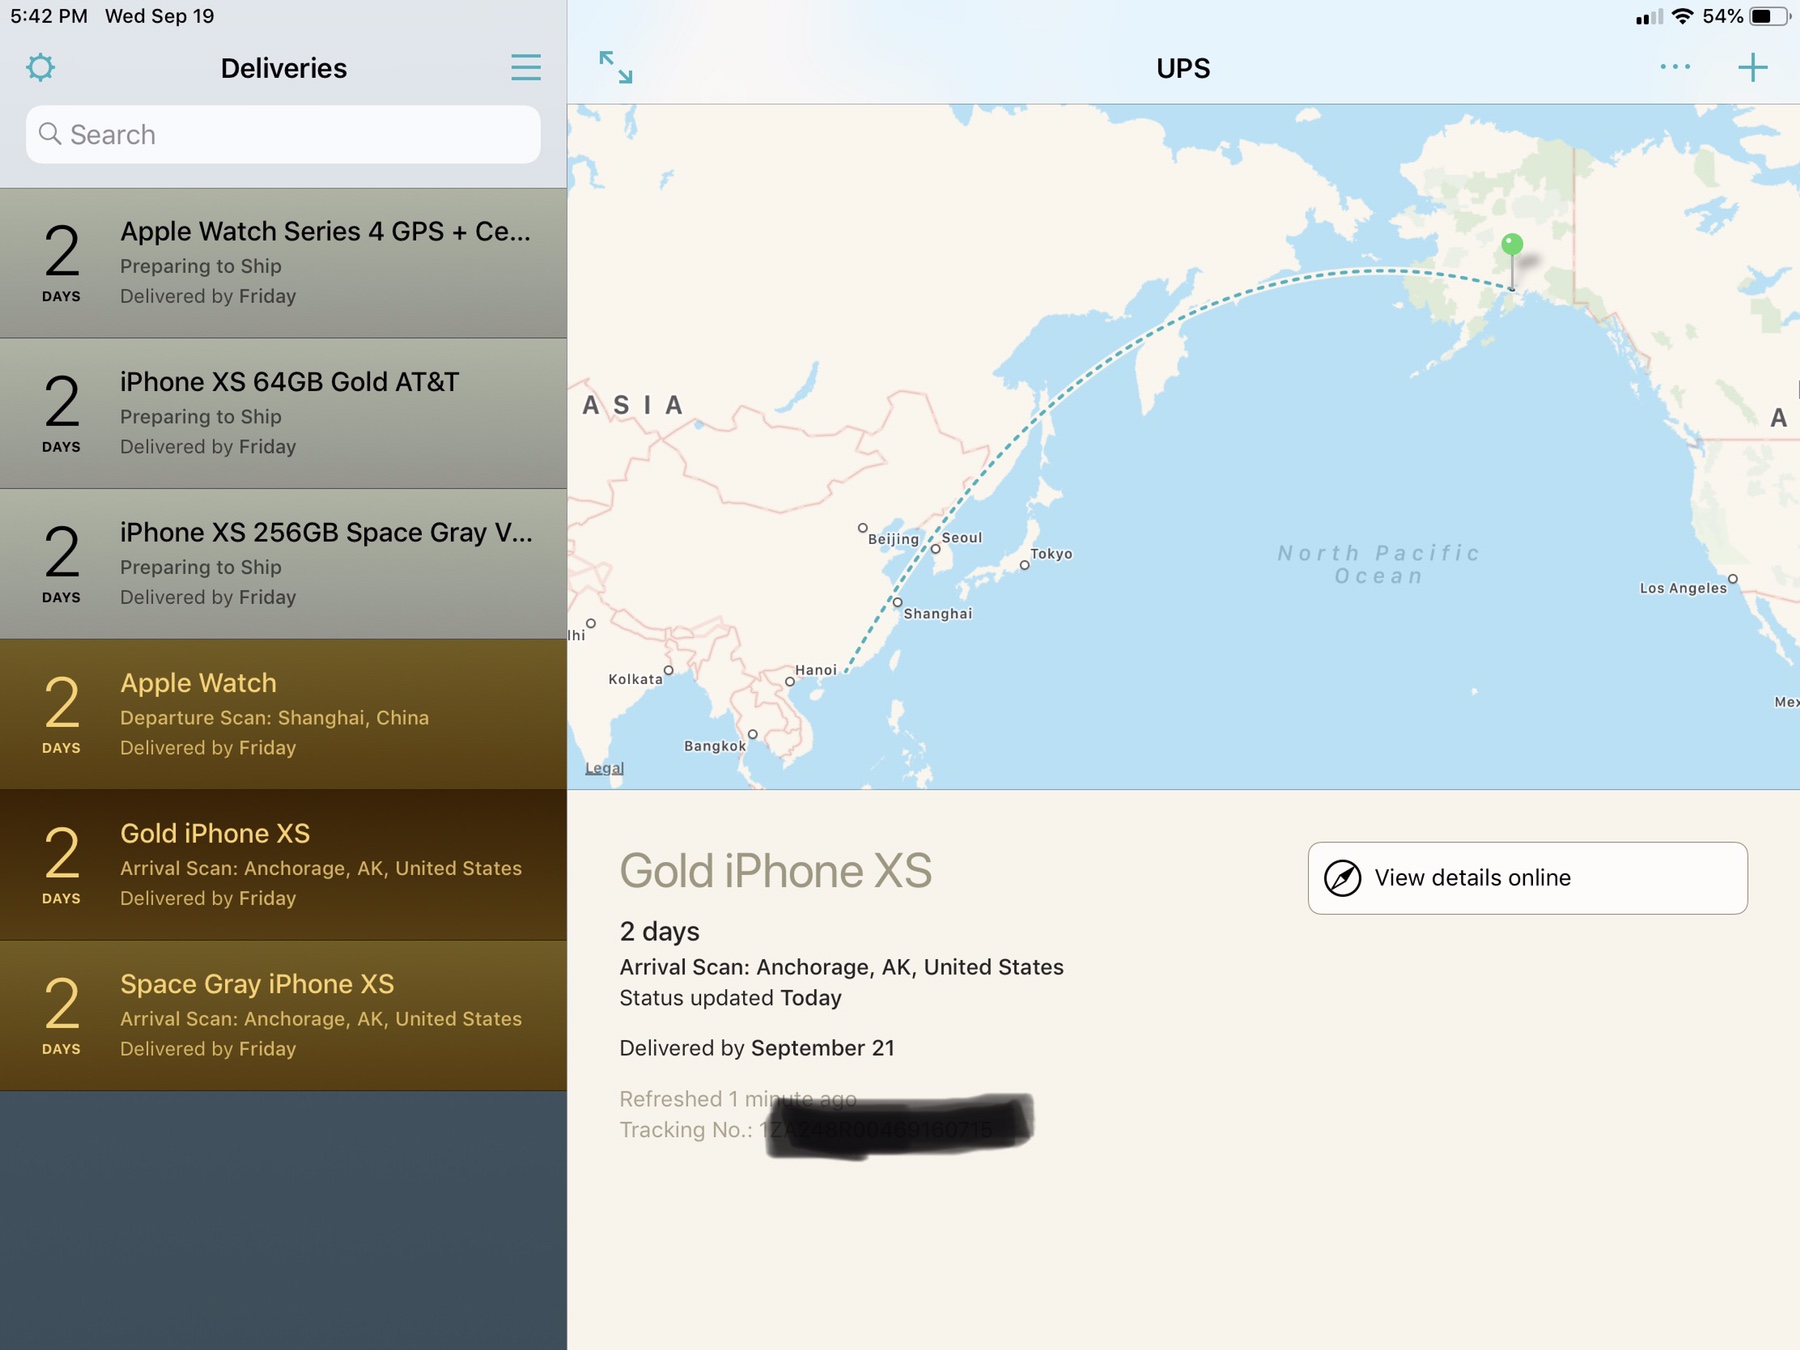Viewport: 1800px width, 1350px height.
Task: Tap the battery indicator in the status bar
Action: pos(1769,16)
